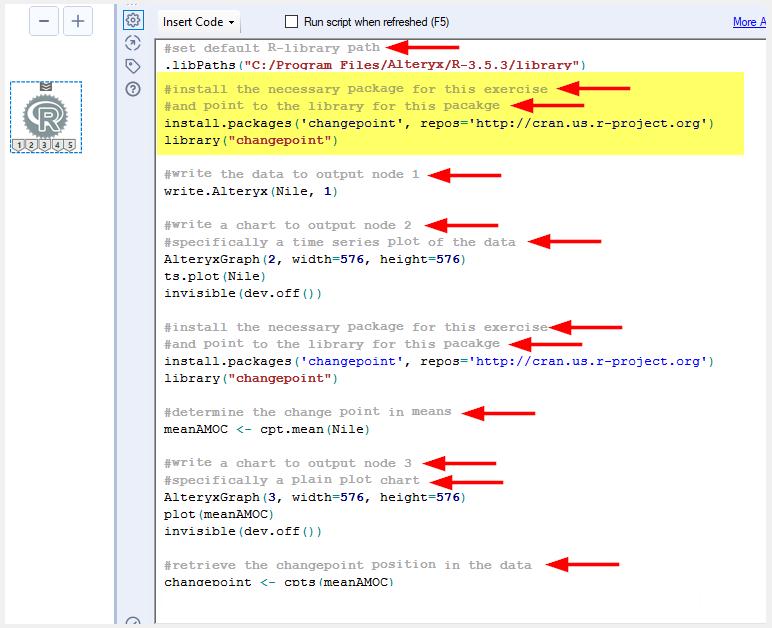
Task: Click '#specifically a time series plot' comment
Action: pos(340,242)
